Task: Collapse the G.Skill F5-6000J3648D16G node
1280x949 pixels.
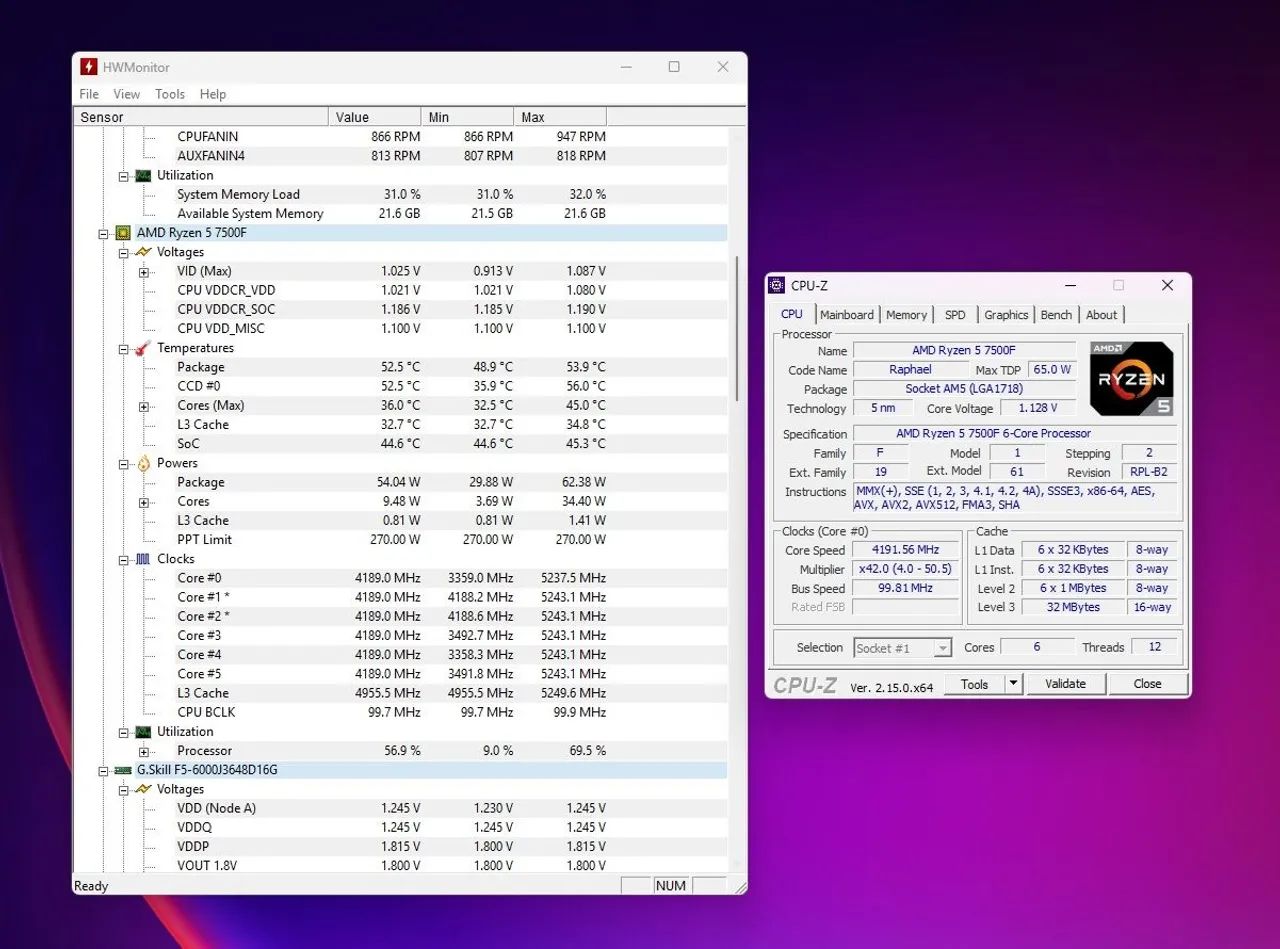Action: coord(104,771)
